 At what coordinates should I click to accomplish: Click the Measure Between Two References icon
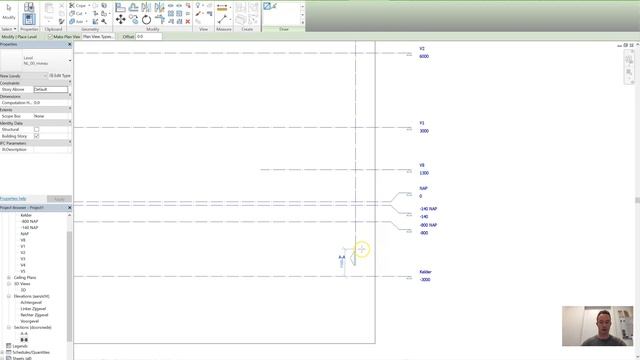[222, 7]
